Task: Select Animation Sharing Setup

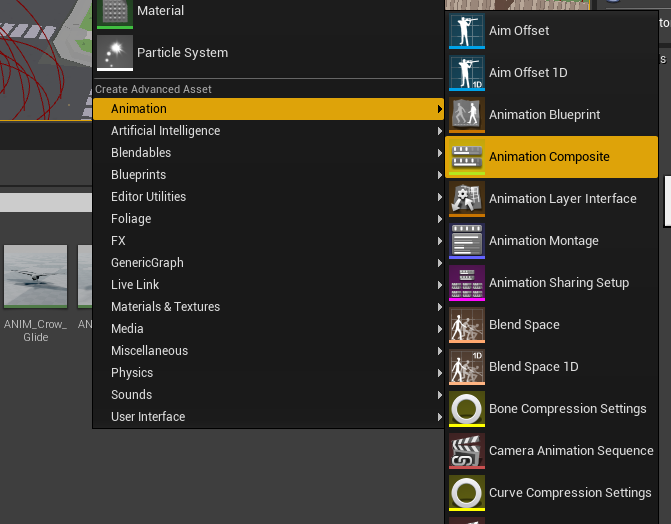Action: [x=551, y=283]
